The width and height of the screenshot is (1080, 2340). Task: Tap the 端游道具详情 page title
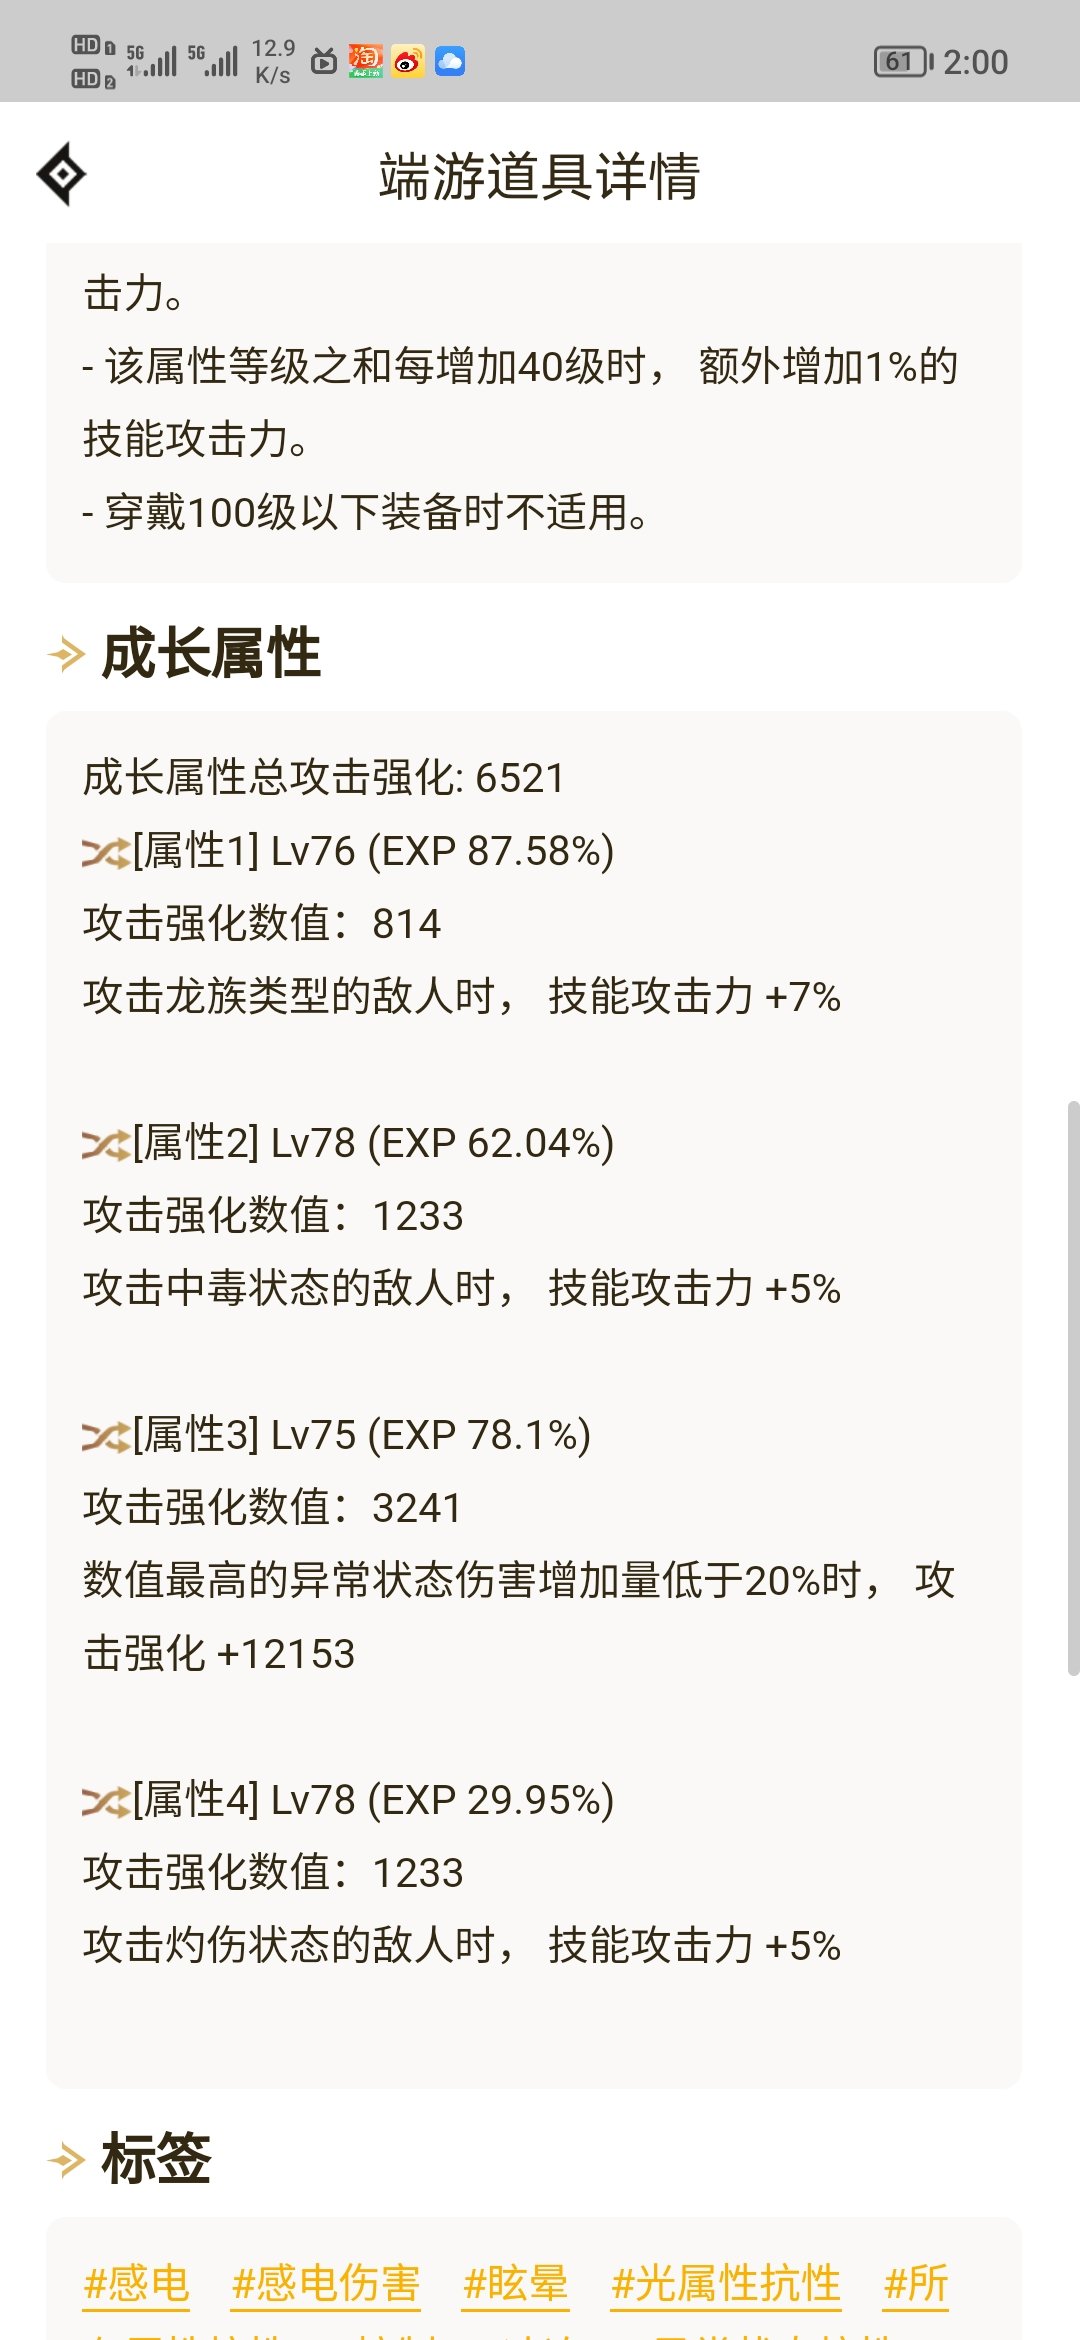539,177
